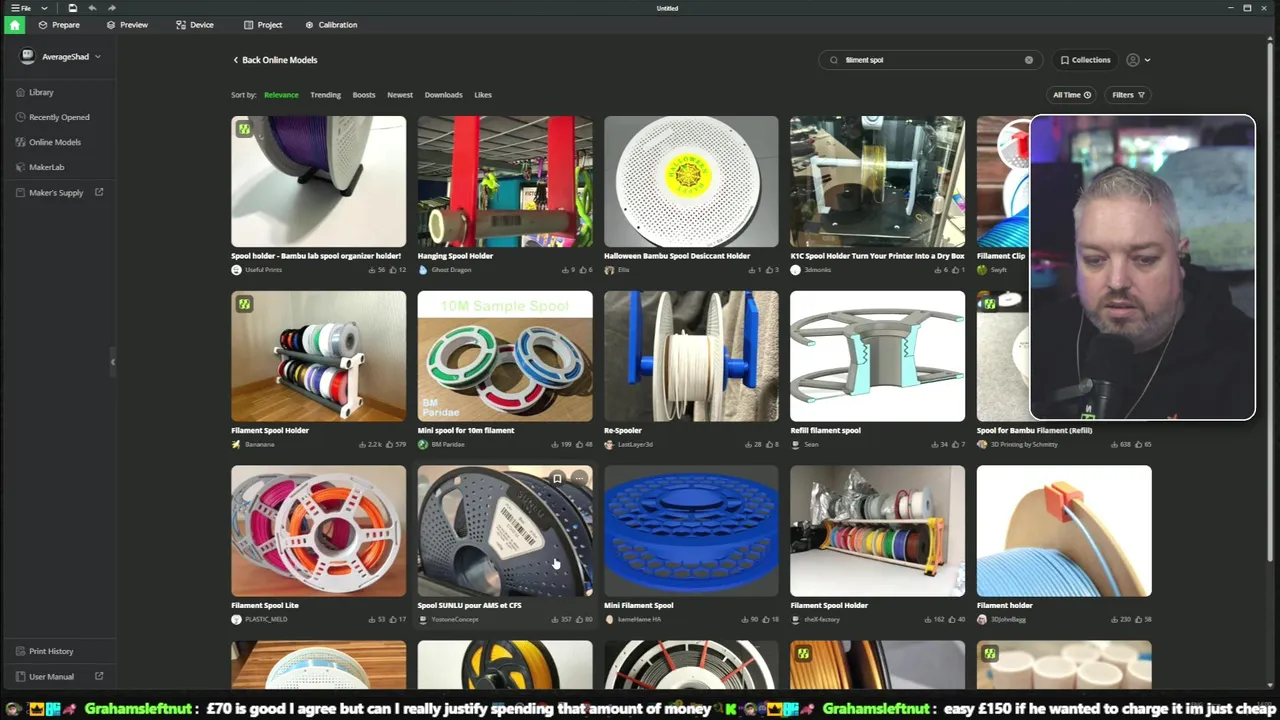
Task: Open the Project tab
Action: [x=263, y=25]
